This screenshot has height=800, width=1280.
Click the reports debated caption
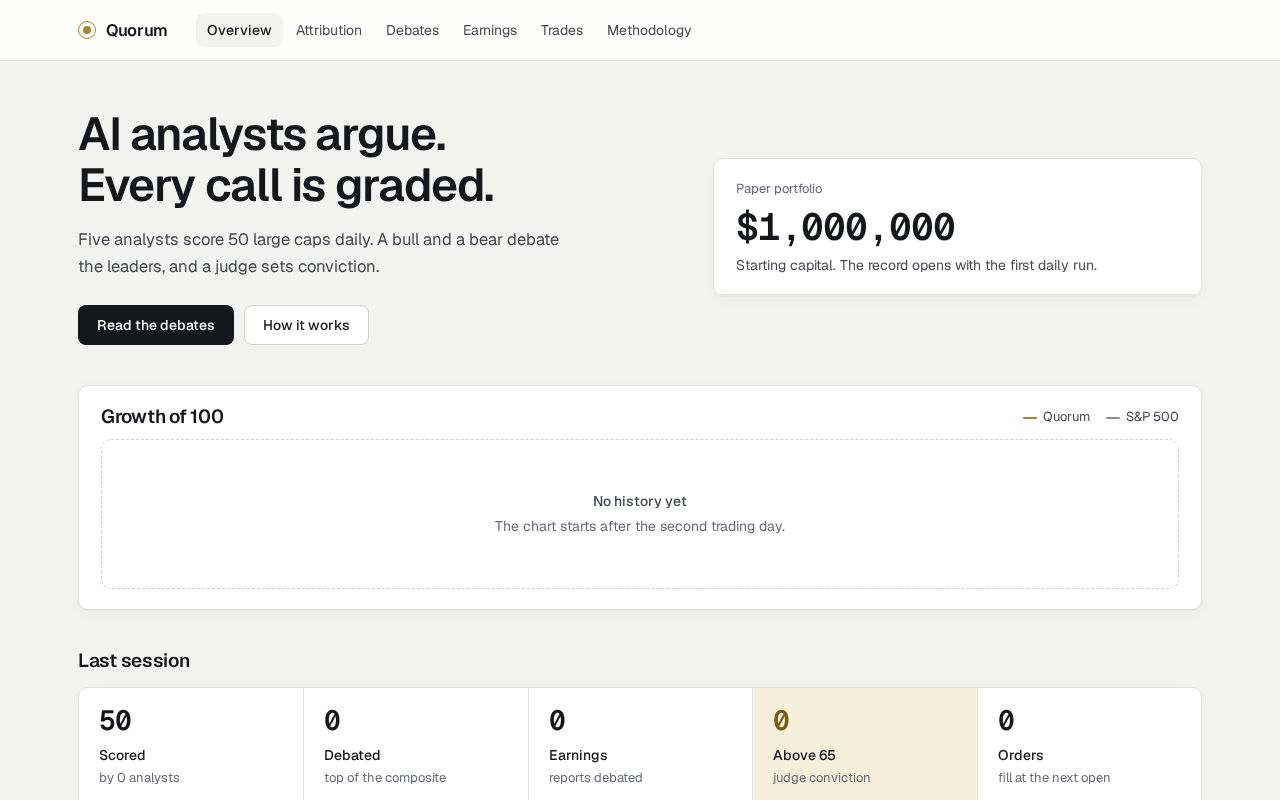(x=596, y=778)
